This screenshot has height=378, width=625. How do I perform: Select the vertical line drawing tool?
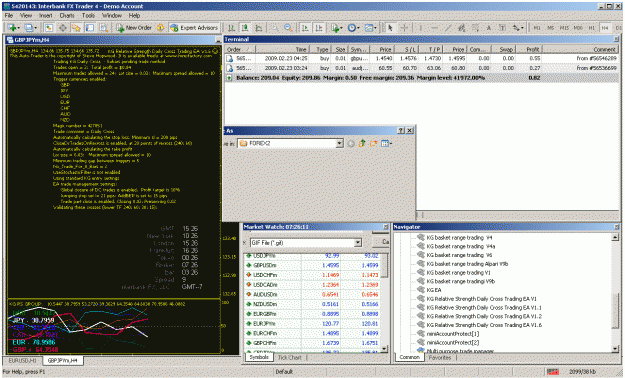pyautogui.click(x=420, y=28)
